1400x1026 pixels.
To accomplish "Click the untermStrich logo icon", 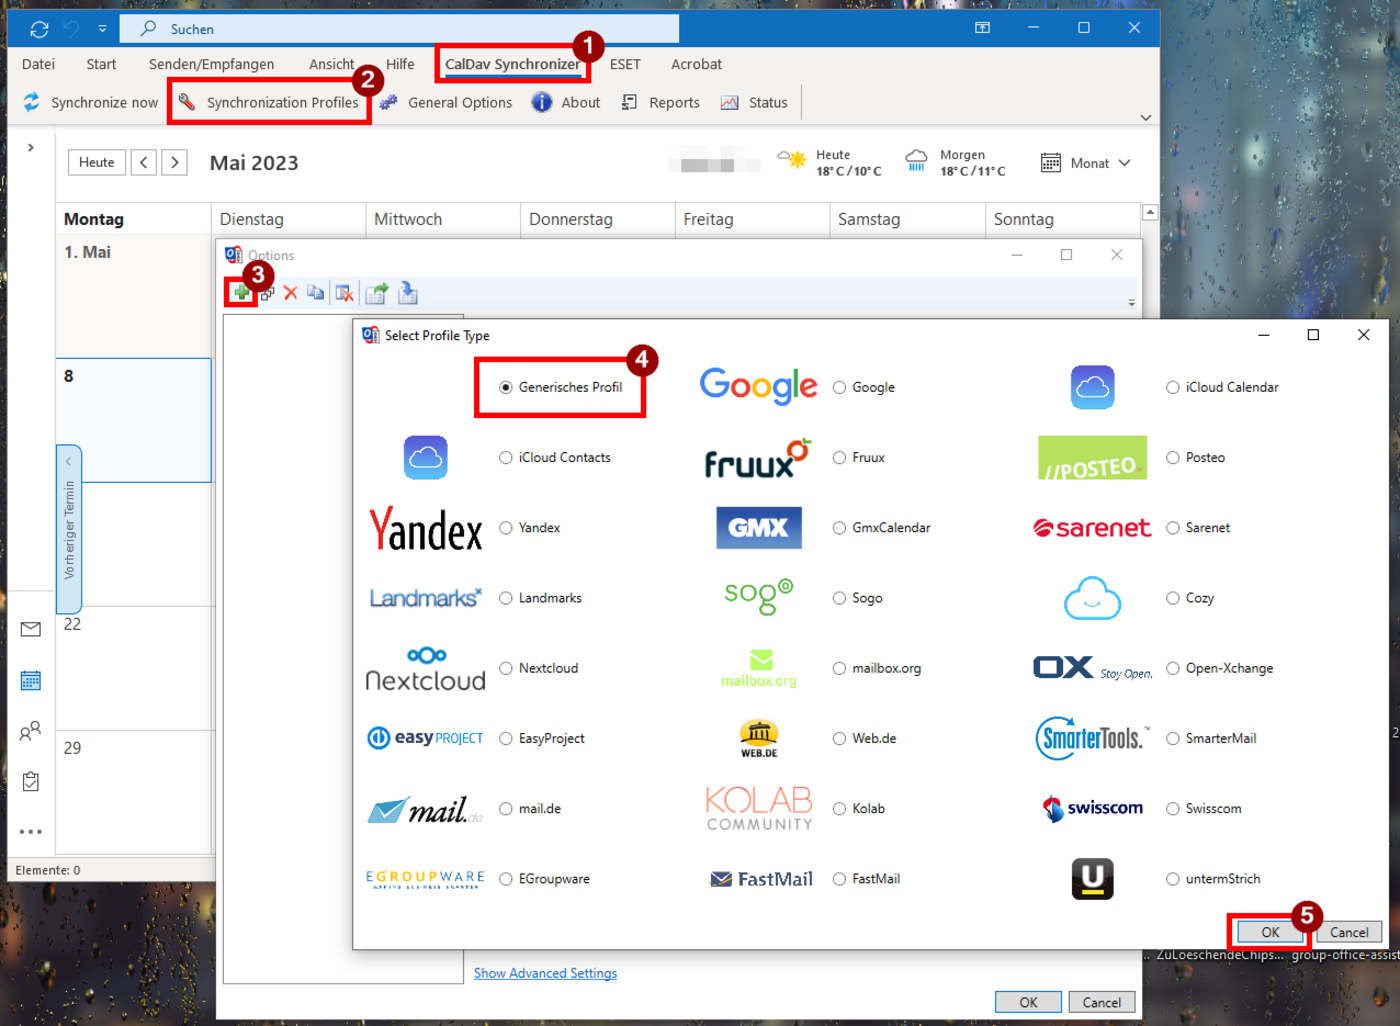I will coord(1092,879).
